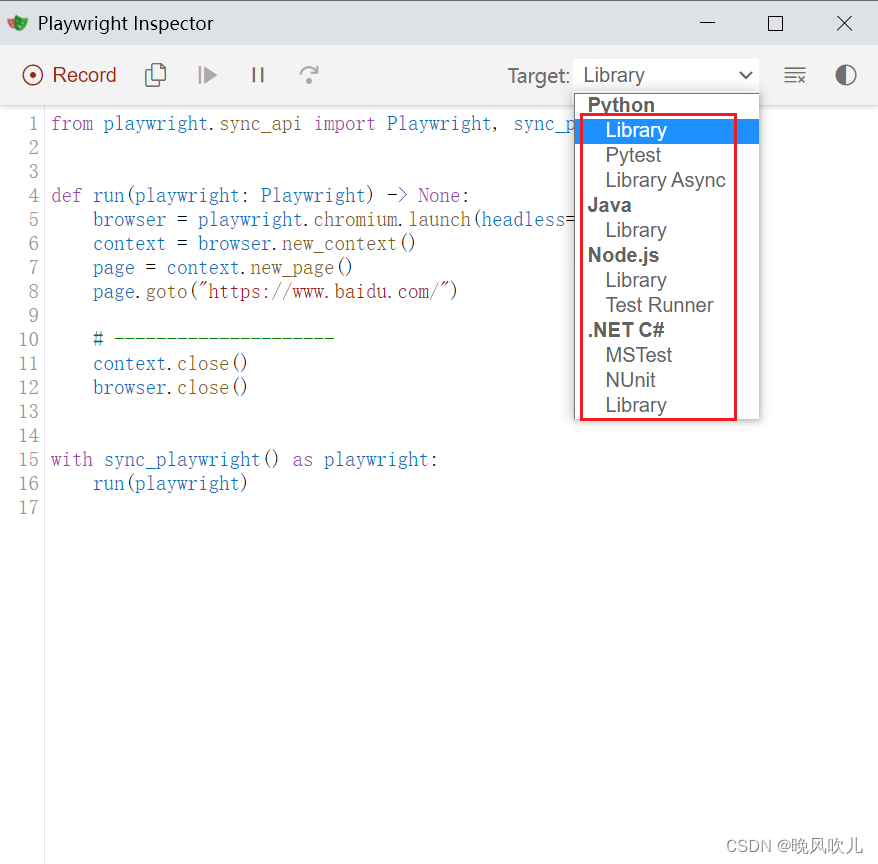Step over using the curved arrow icon
878x864 pixels.
[x=309, y=75]
